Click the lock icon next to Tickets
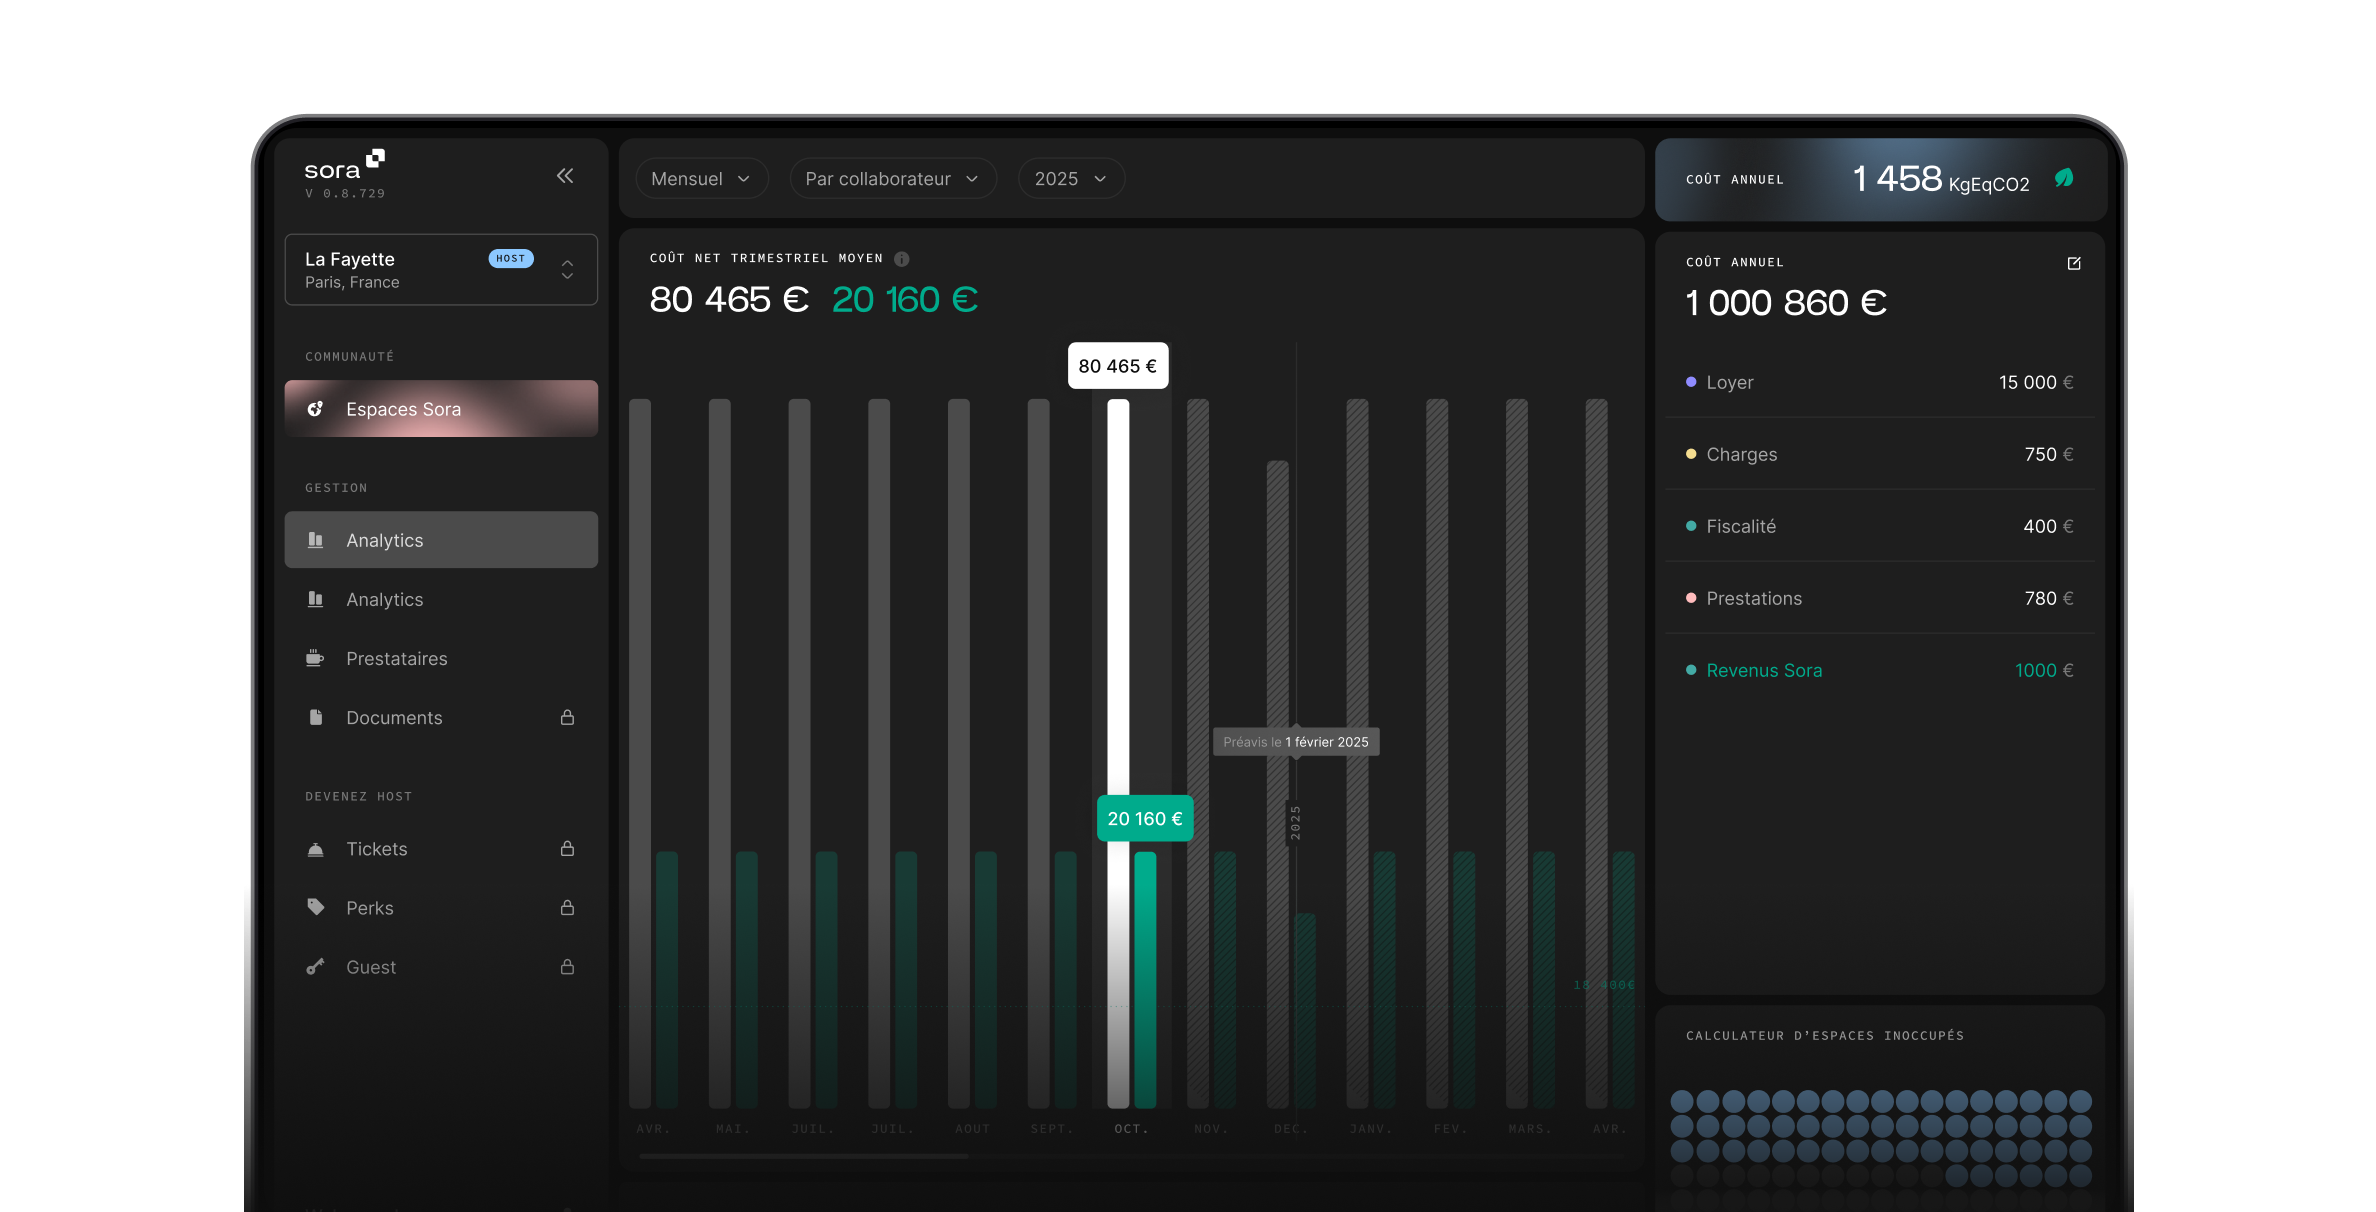Image resolution: width=2376 pixels, height=1212 pixels. pyautogui.click(x=567, y=848)
